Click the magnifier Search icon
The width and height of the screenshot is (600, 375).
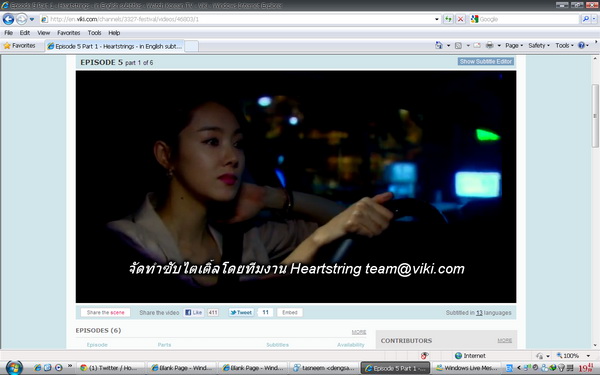click(x=585, y=19)
